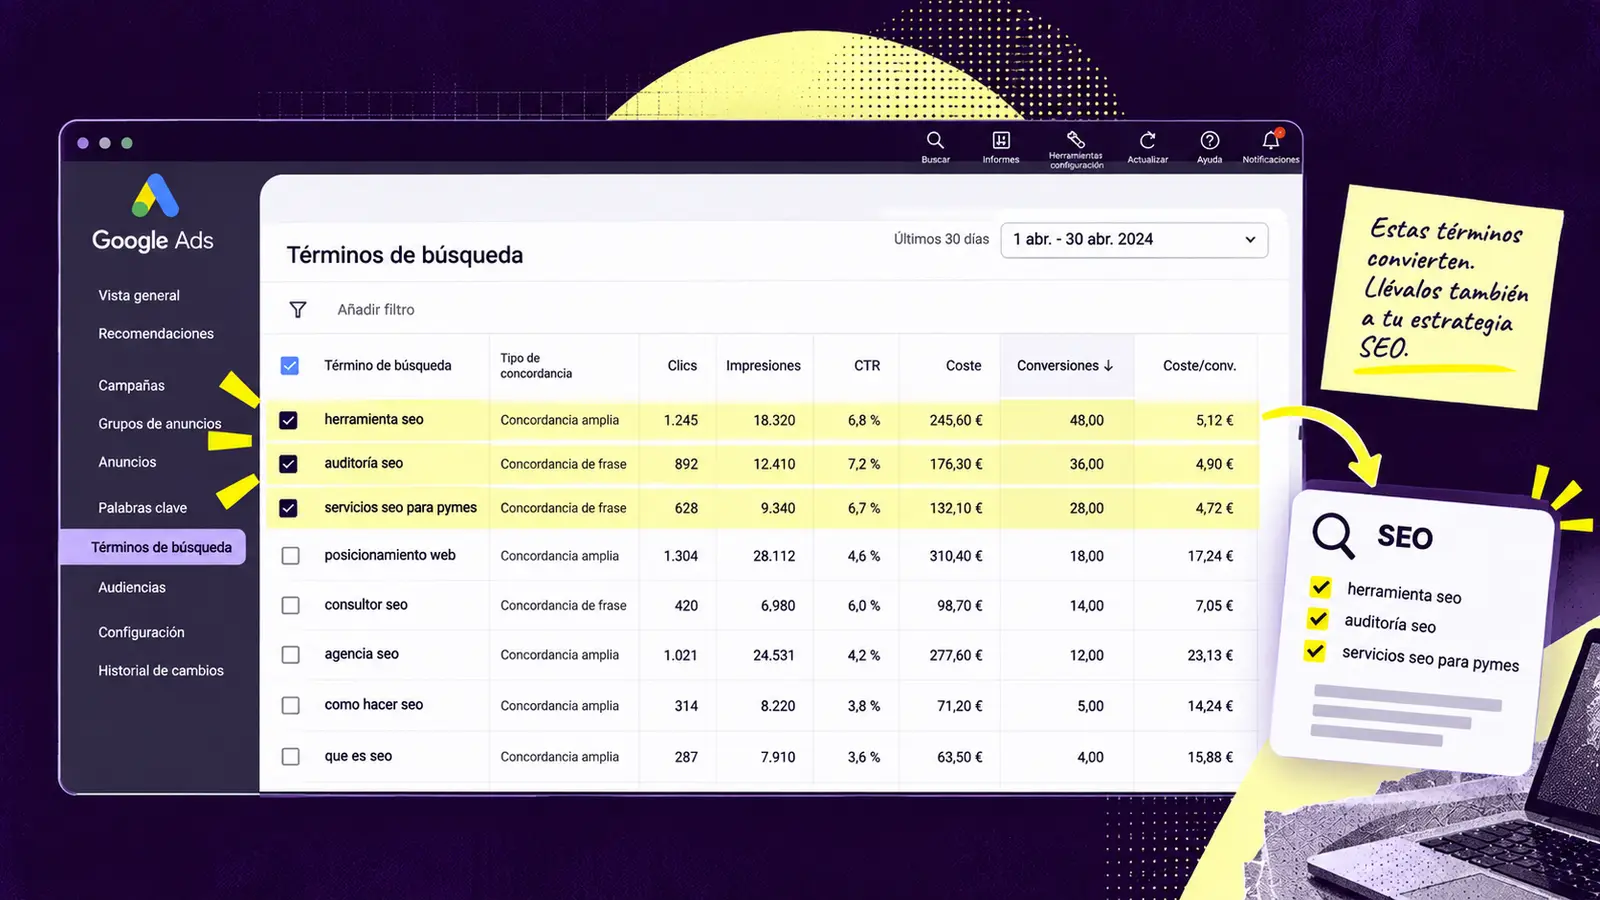Open Grupos de anuncios
The image size is (1600, 900).
(x=160, y=424)
